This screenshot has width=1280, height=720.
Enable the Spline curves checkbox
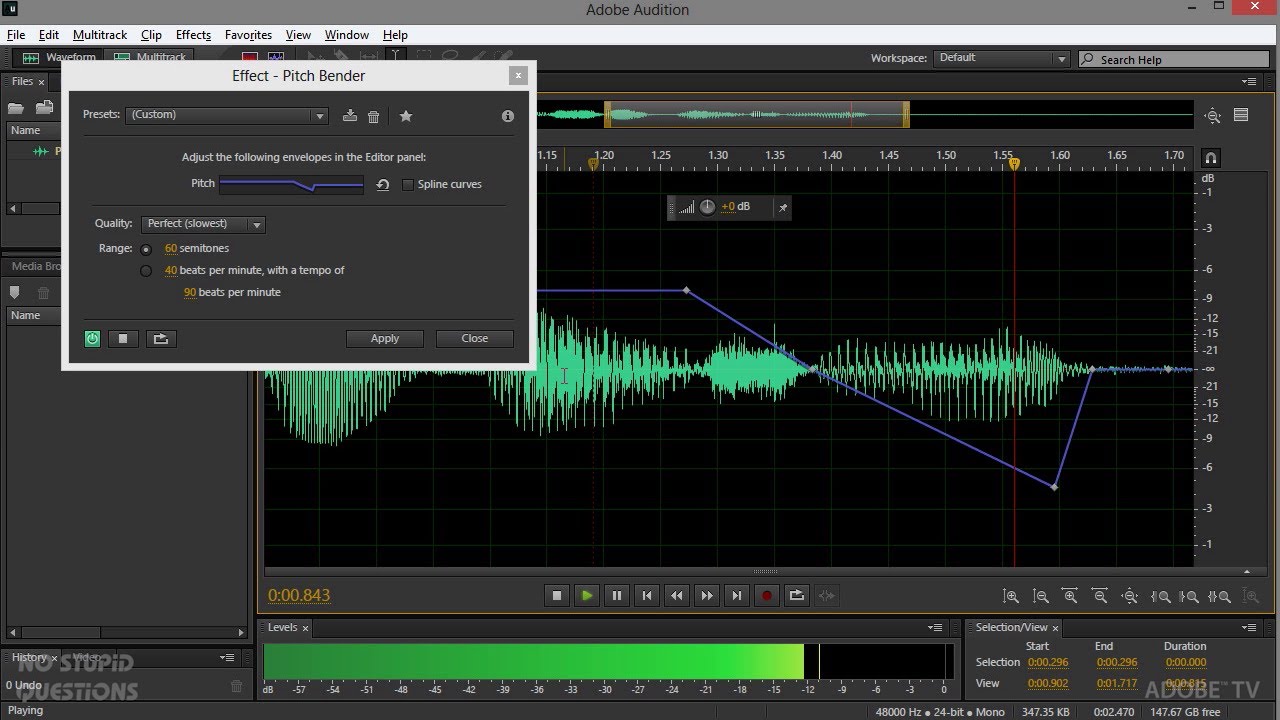(408, 185)
